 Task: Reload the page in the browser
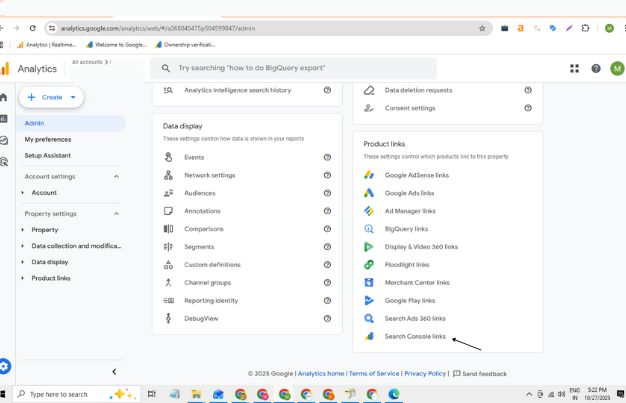coord(33,28)
